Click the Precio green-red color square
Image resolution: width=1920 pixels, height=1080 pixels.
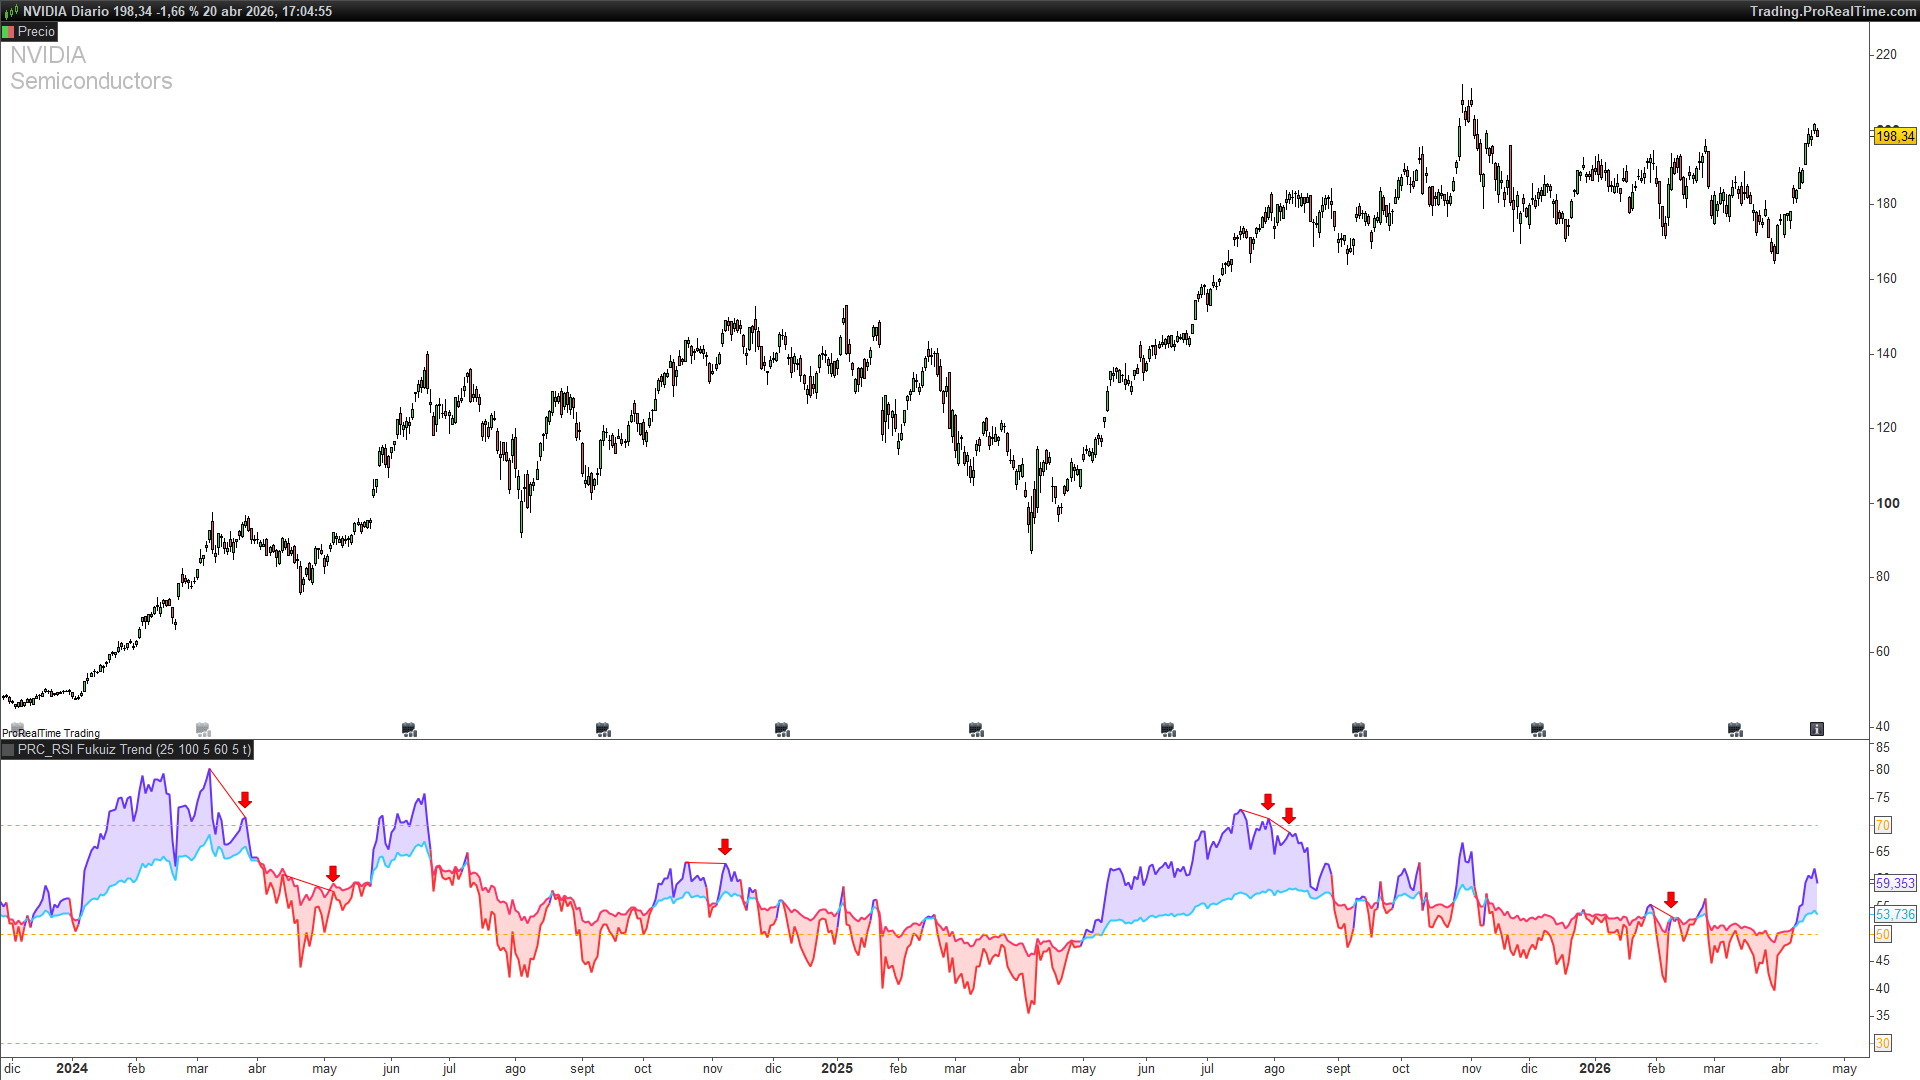[x=8, y=32]
